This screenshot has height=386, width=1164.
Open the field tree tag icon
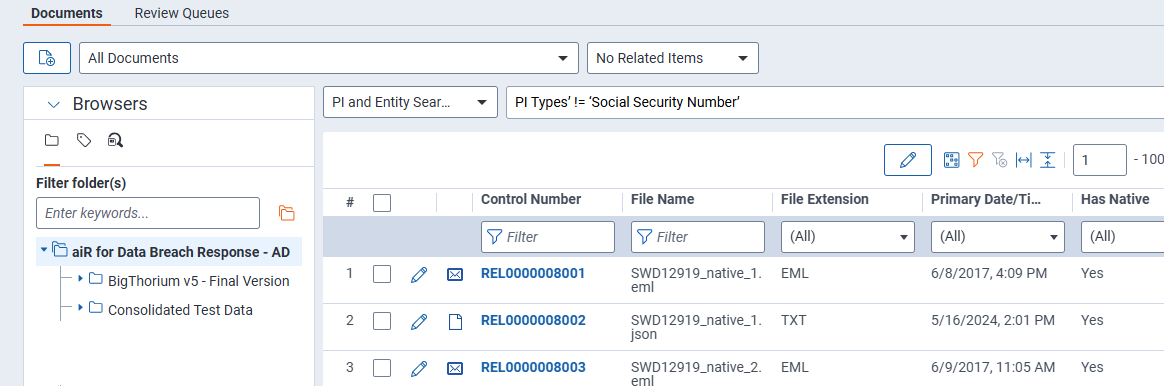(84, 140)
